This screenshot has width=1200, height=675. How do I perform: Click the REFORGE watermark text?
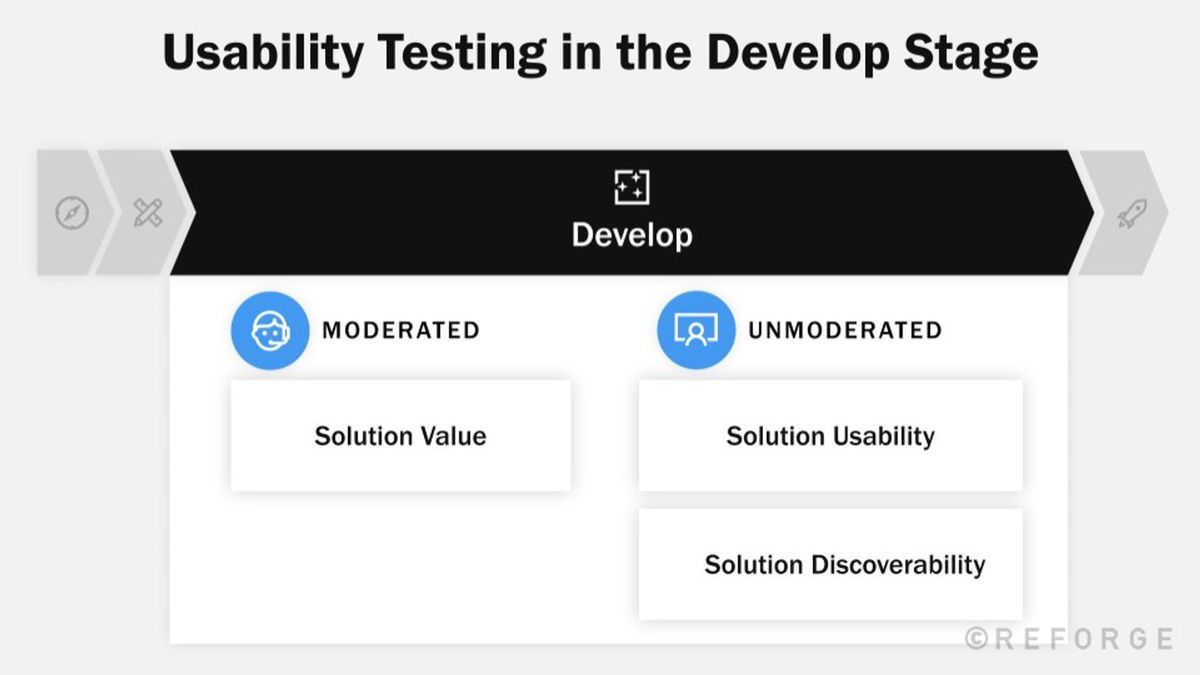pos(1082,639)
